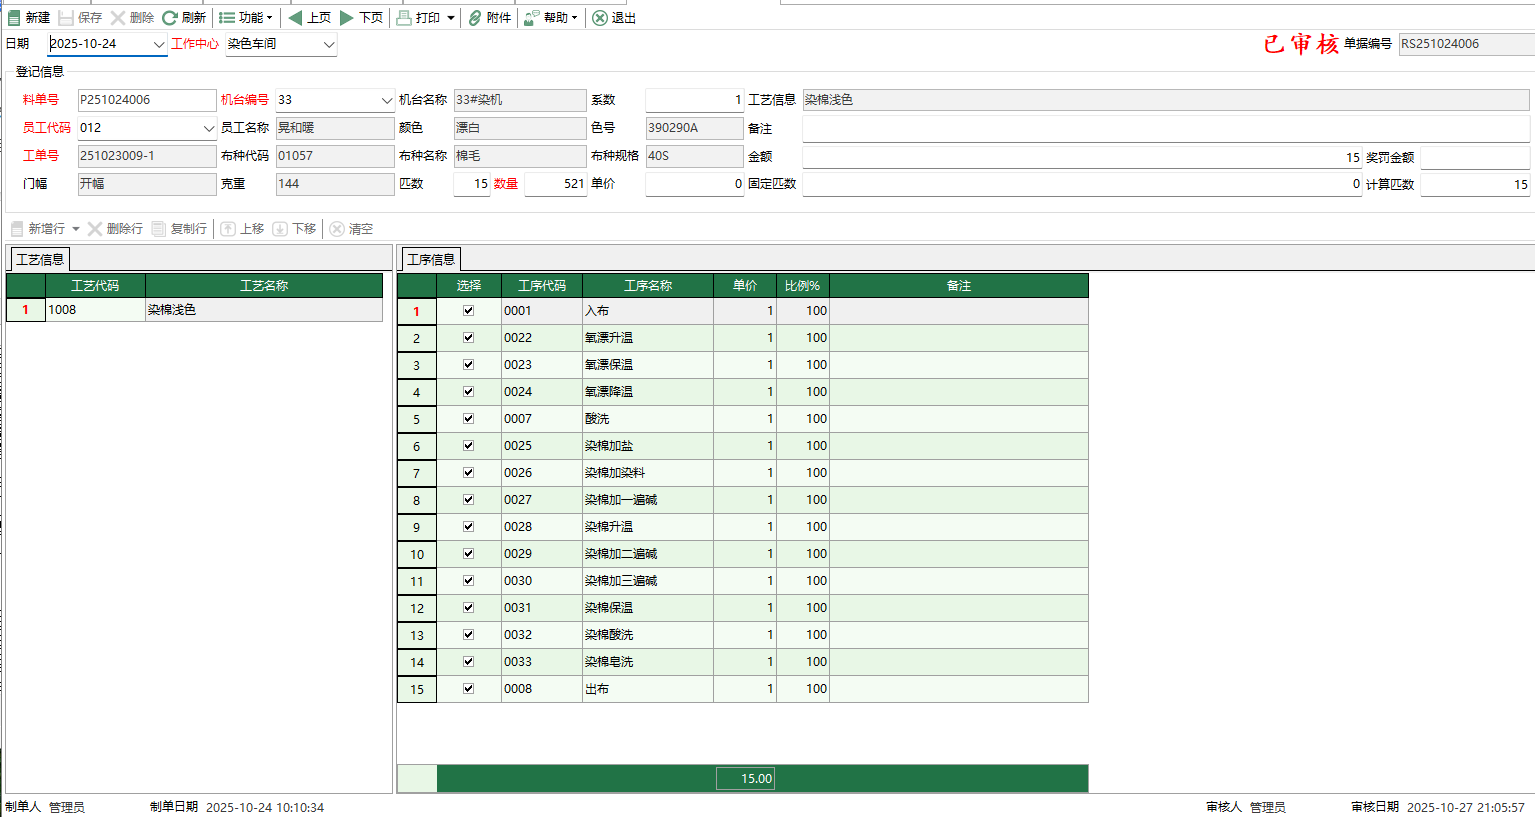Disable the checkbox for 出布 process
Viewport: 1535px width, 817px height.
click(x=469, y=688)
